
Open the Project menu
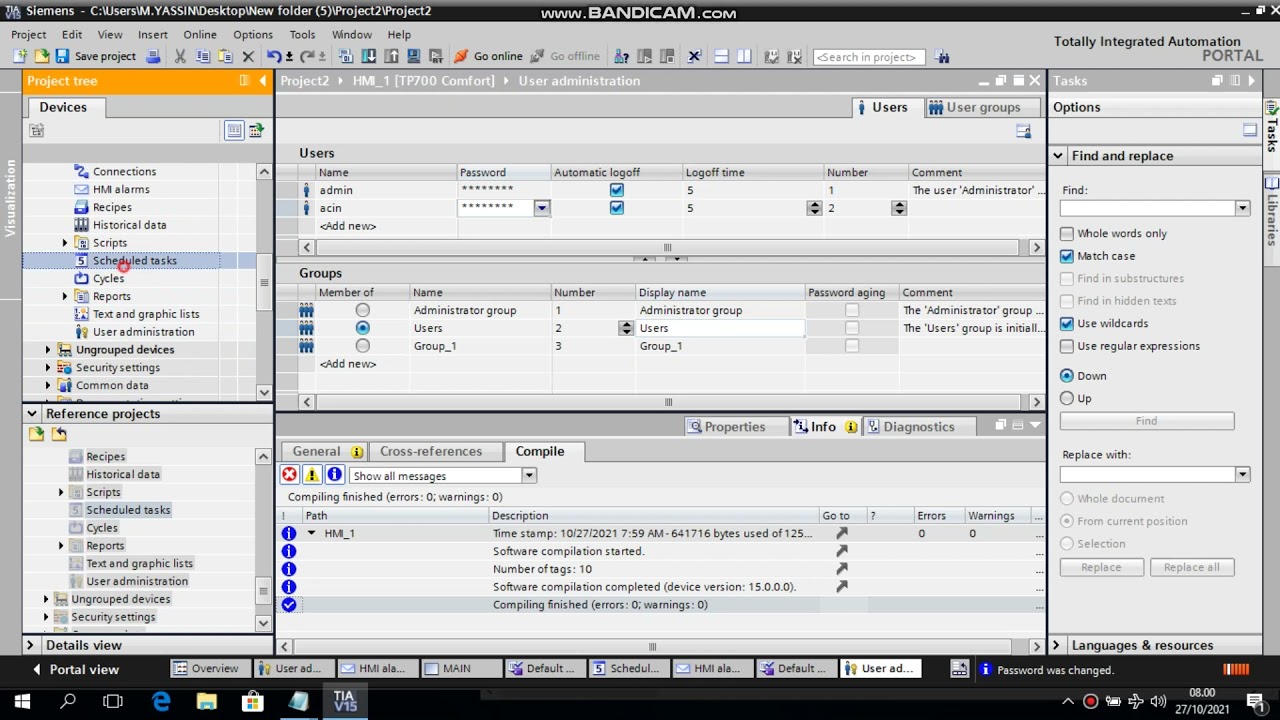coord(29,34)
